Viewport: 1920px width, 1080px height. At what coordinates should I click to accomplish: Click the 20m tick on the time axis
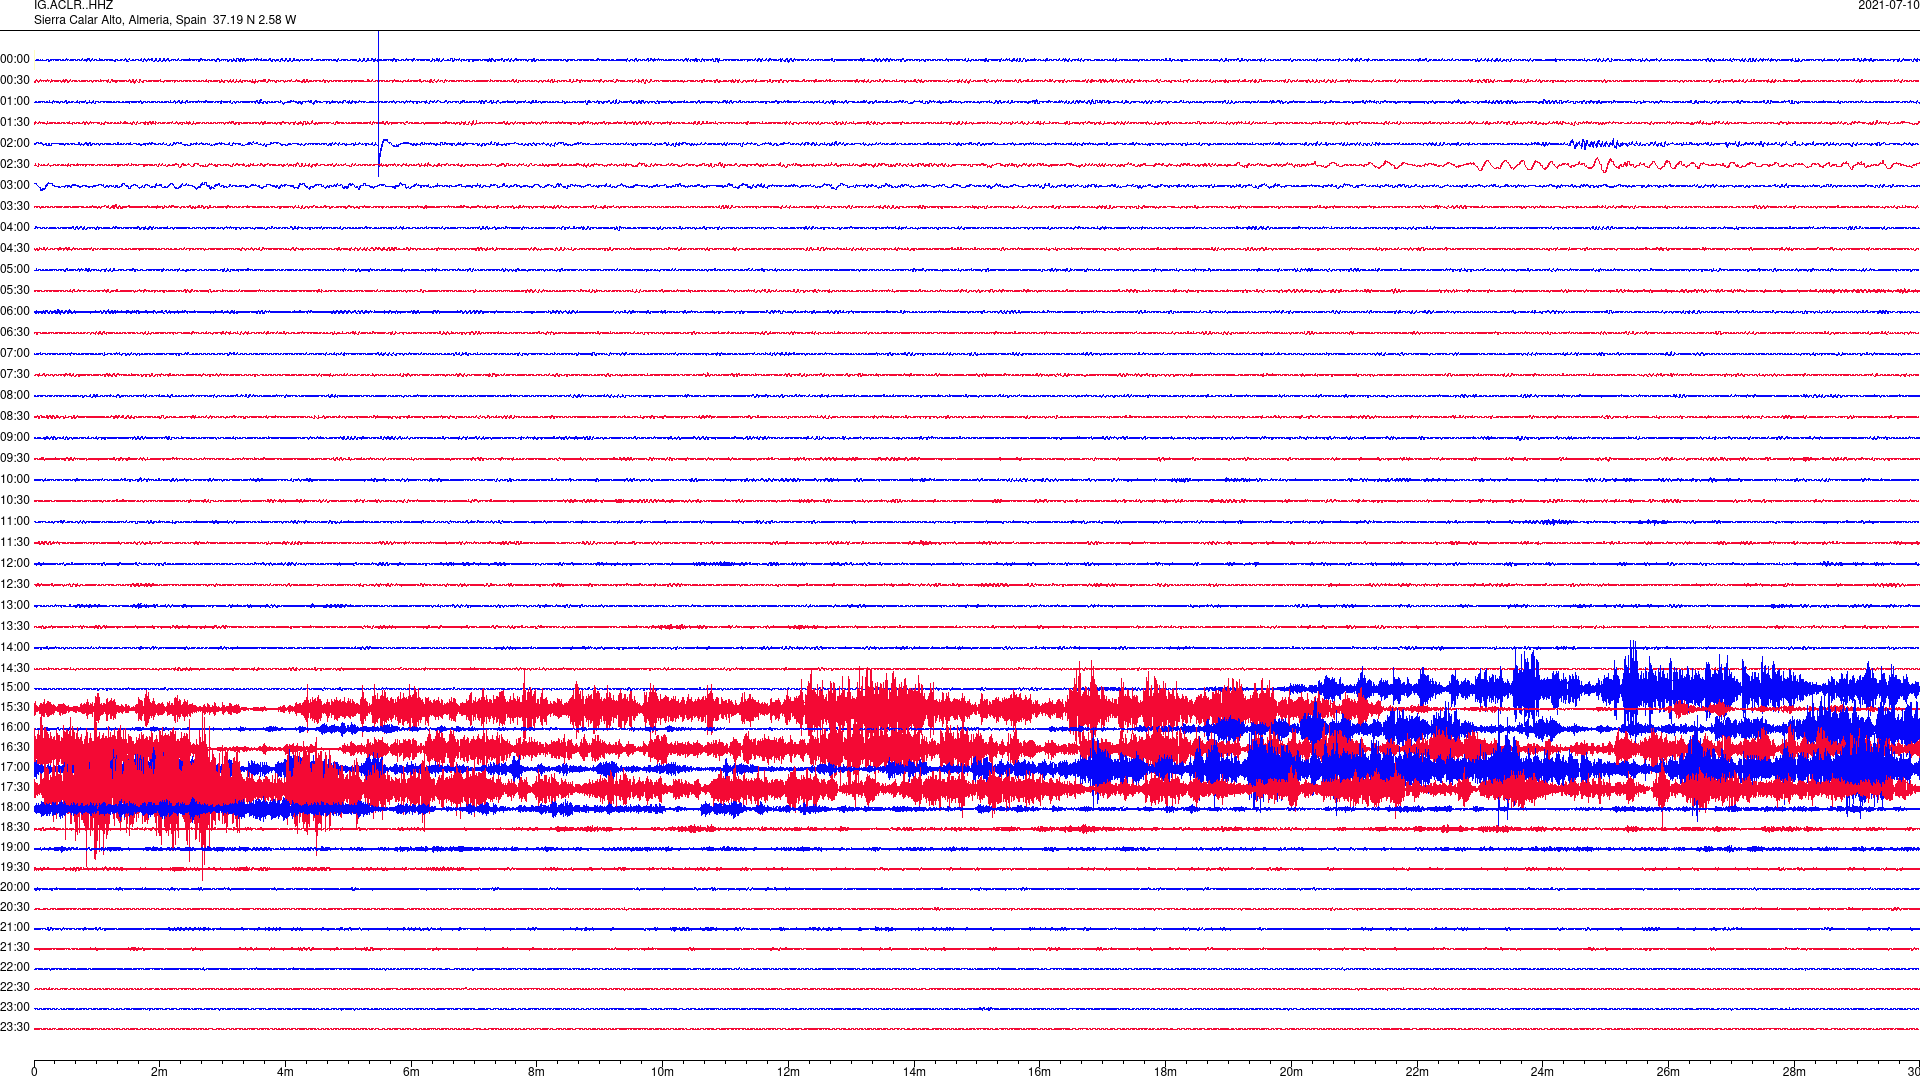1291,1072
